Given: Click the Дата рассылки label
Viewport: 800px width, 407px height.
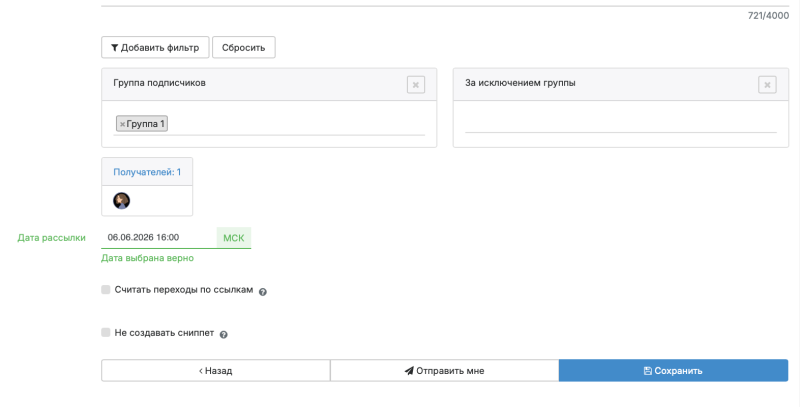Looking at the screenshot, I should [x=52, y=238].
